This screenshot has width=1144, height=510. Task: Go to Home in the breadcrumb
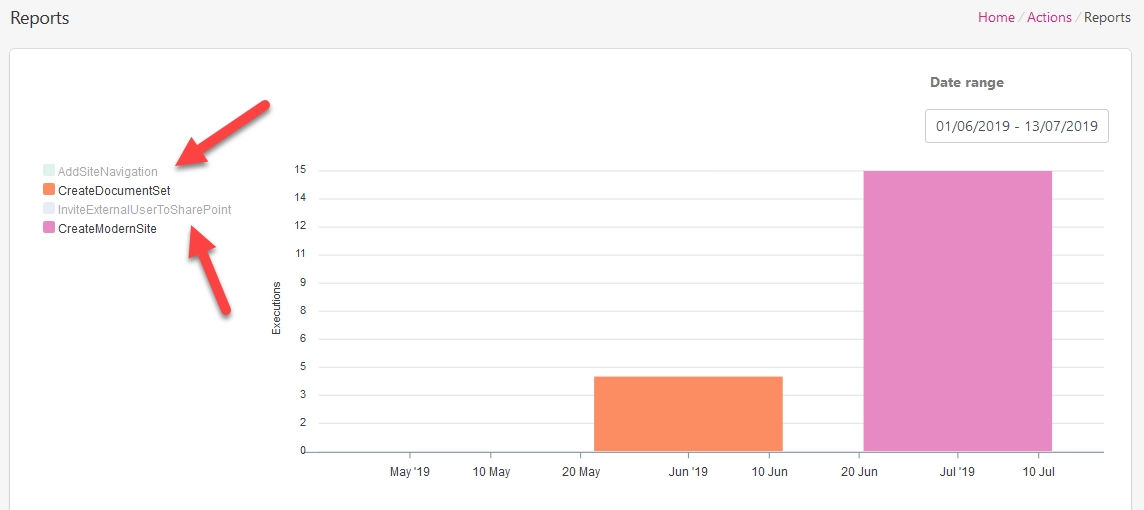(x=996, y=18)
